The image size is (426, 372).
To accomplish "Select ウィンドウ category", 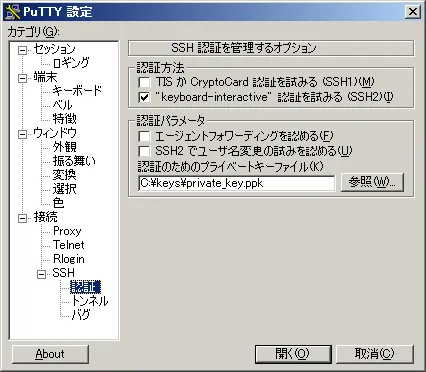I will tap(55, 133).
